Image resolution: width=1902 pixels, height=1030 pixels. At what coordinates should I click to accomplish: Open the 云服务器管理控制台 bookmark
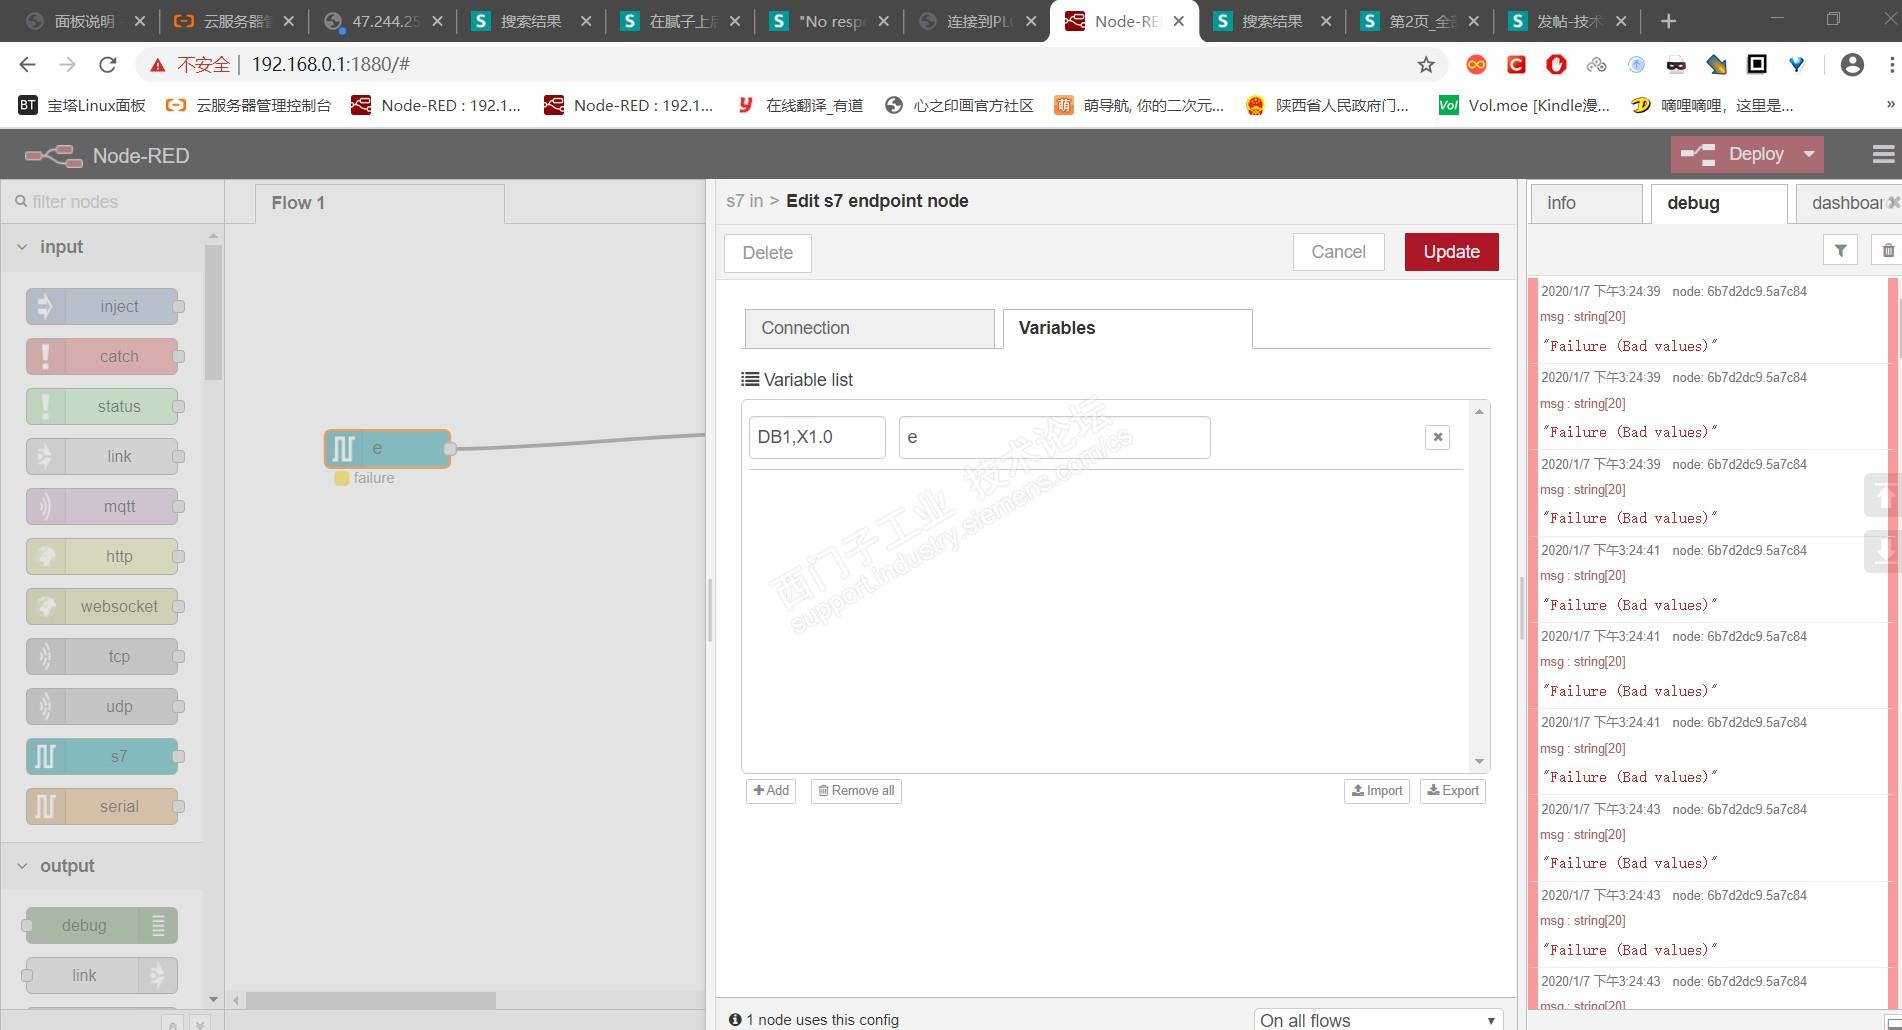tap(248, 105)
